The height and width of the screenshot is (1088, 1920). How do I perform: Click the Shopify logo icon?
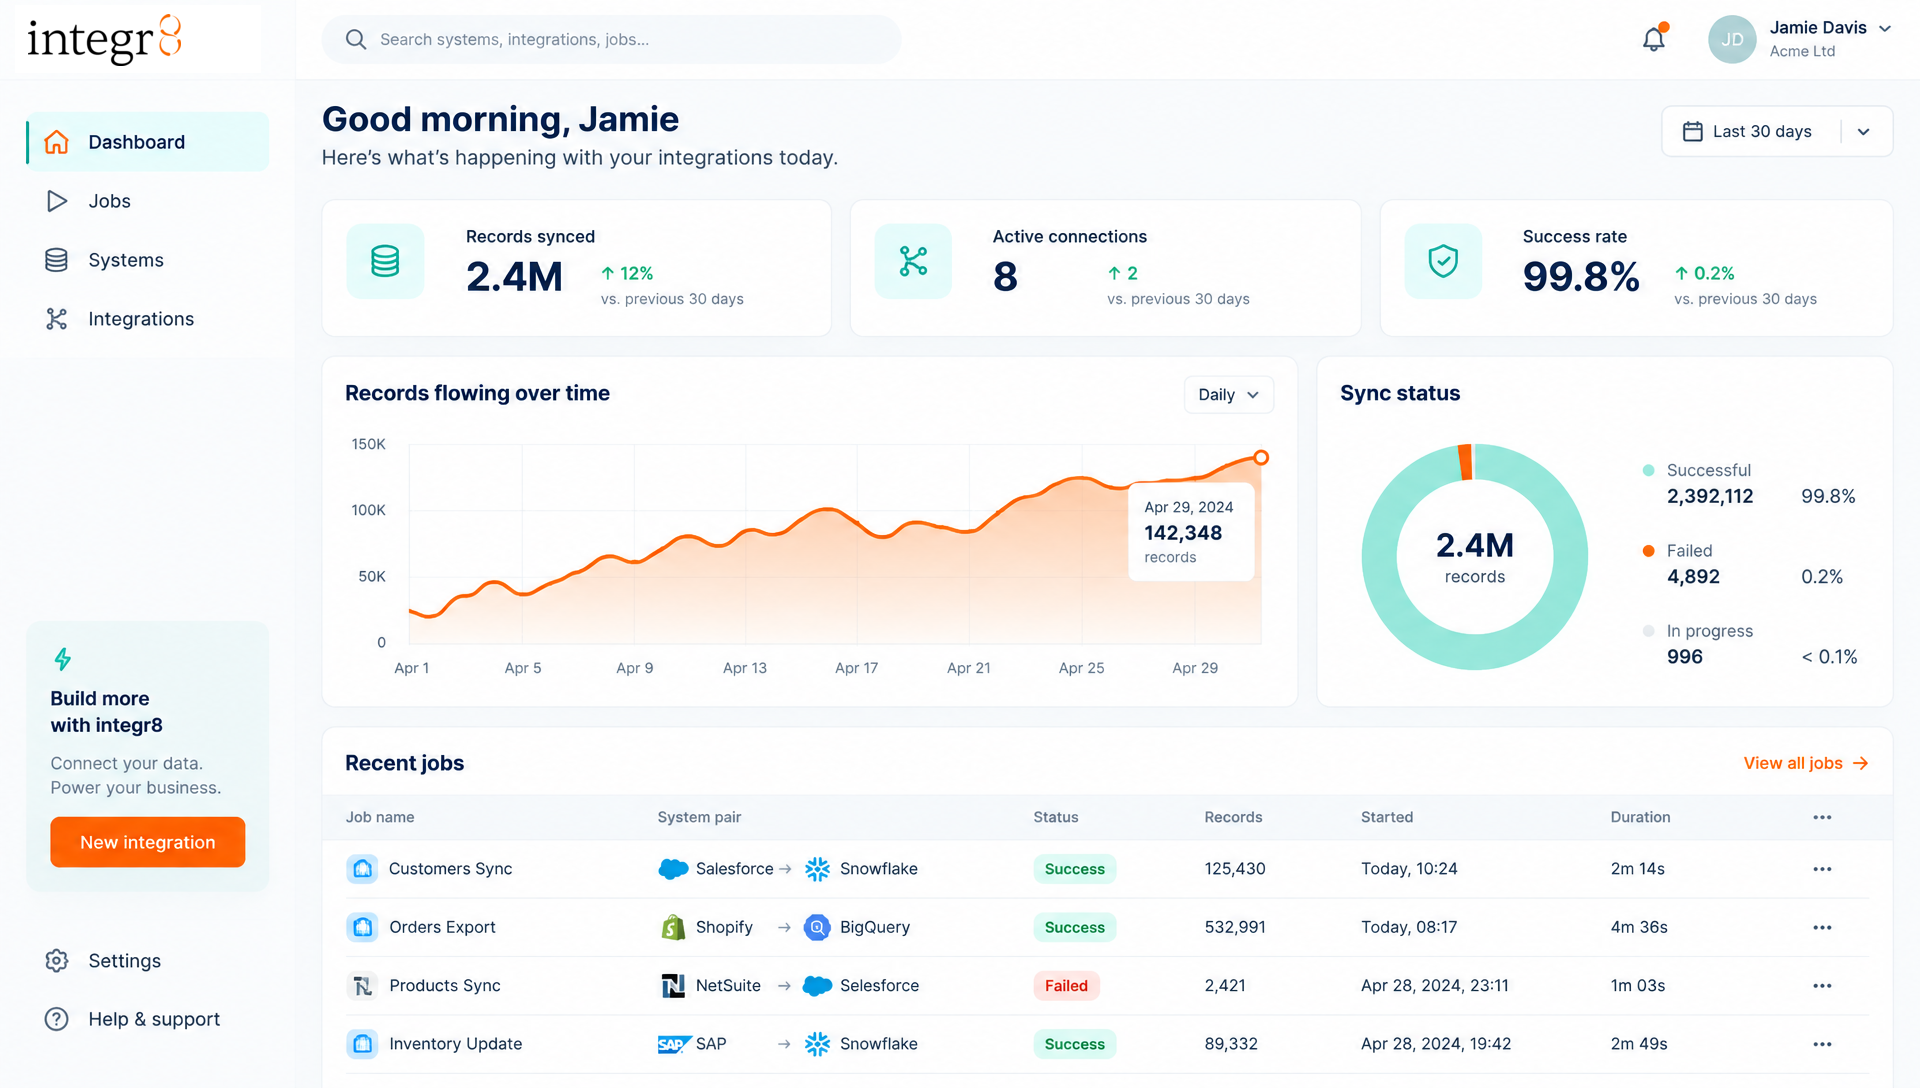(x=673, y=927)
